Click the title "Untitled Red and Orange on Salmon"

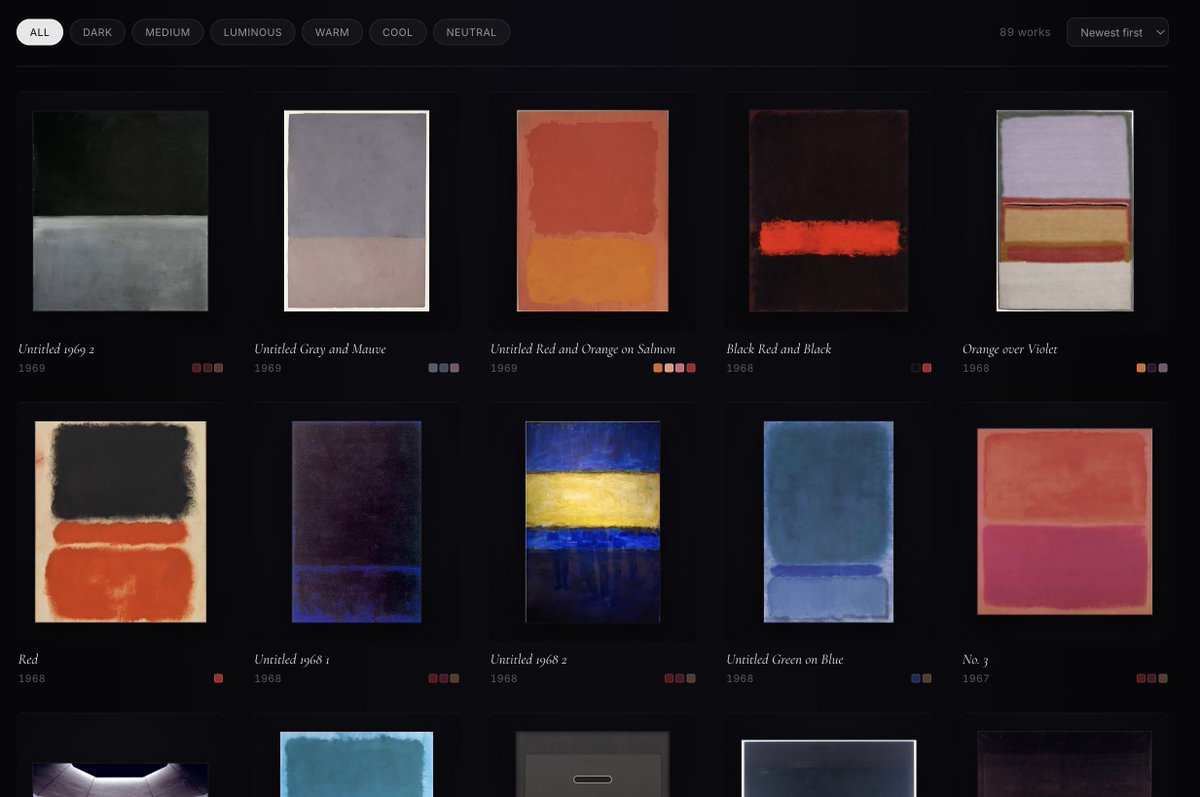pyautogui.click(x=583, y=349)
